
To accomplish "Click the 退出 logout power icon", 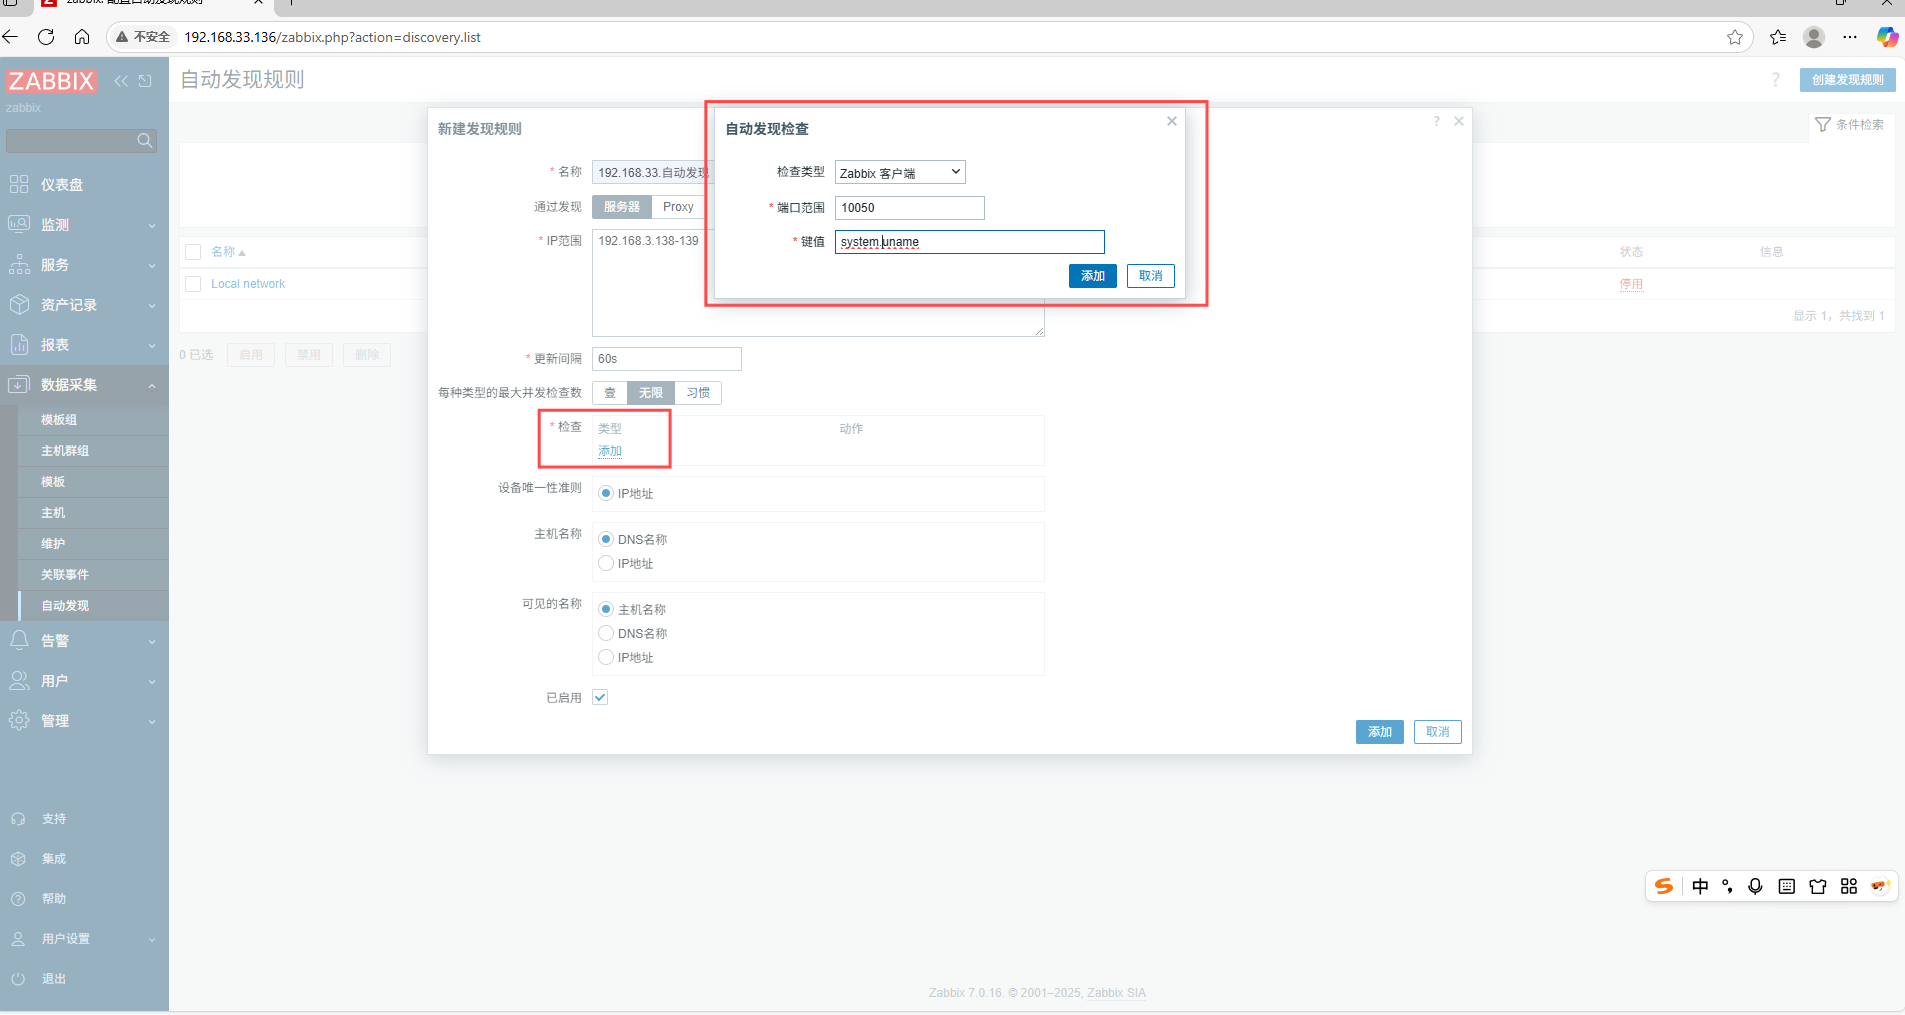I will [x=18, y=979].
